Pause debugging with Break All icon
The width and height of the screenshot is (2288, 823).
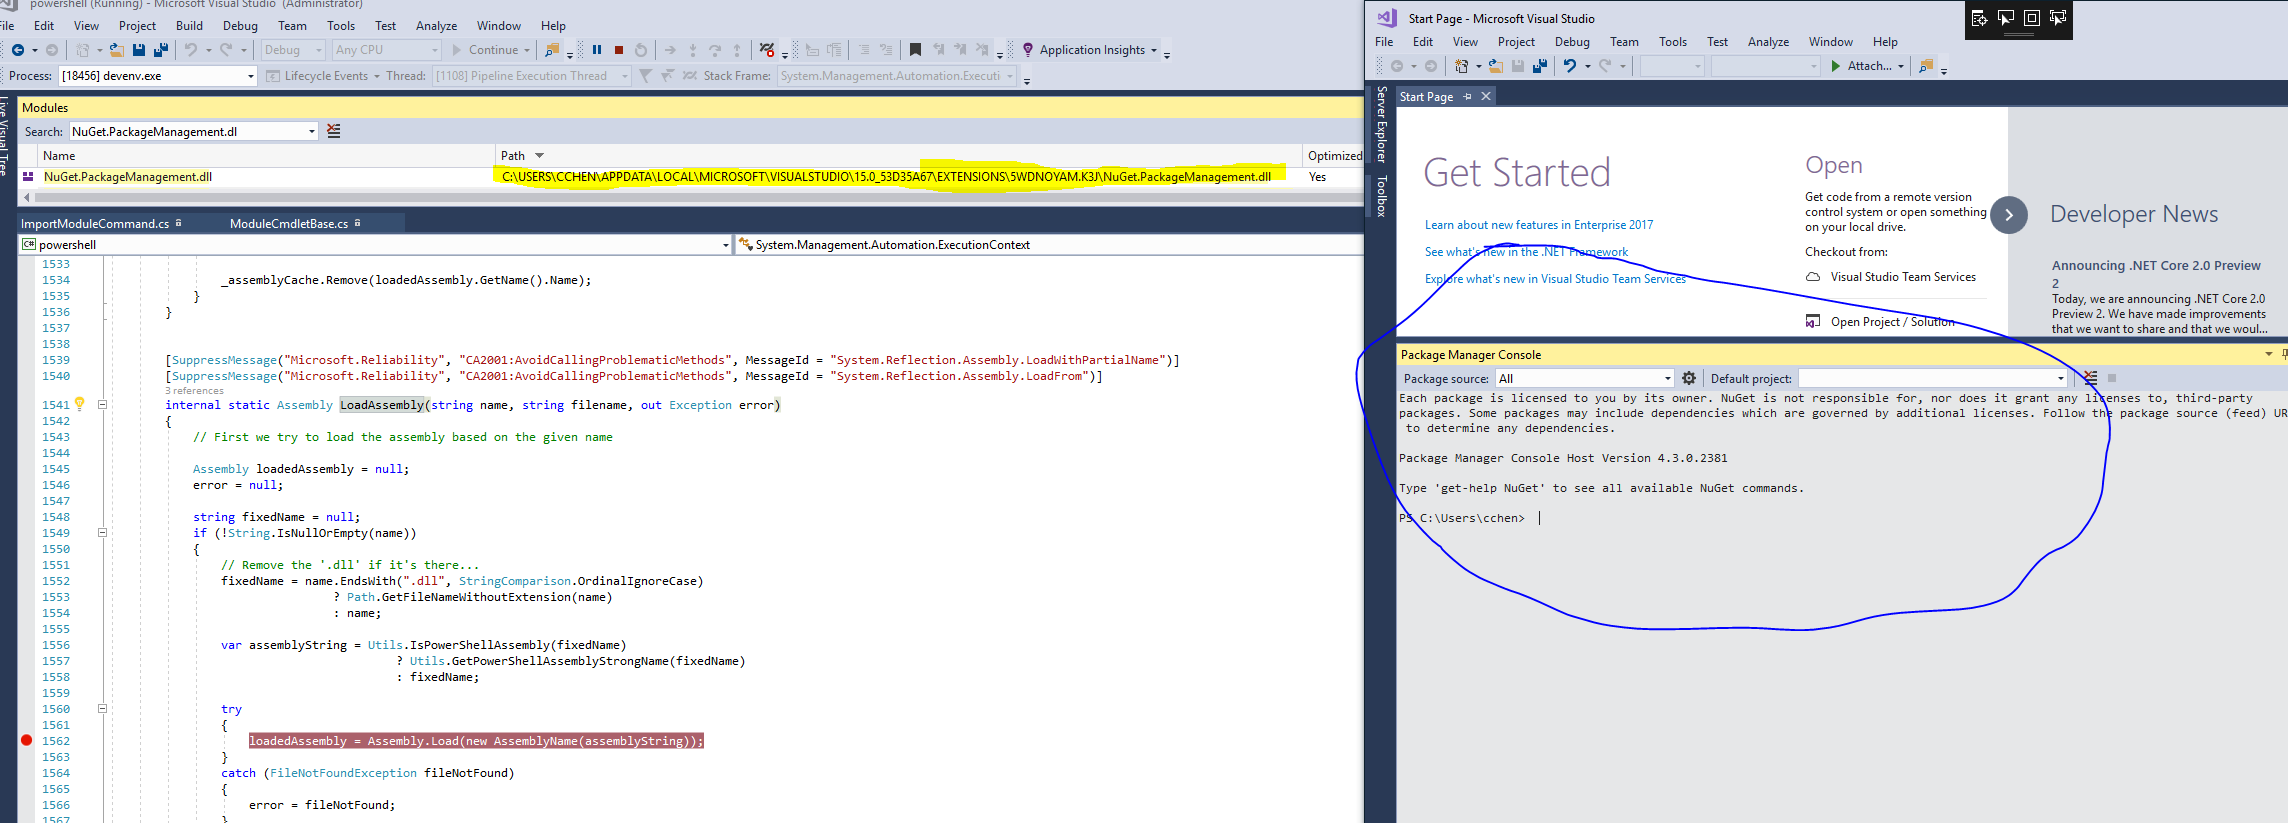597,50
